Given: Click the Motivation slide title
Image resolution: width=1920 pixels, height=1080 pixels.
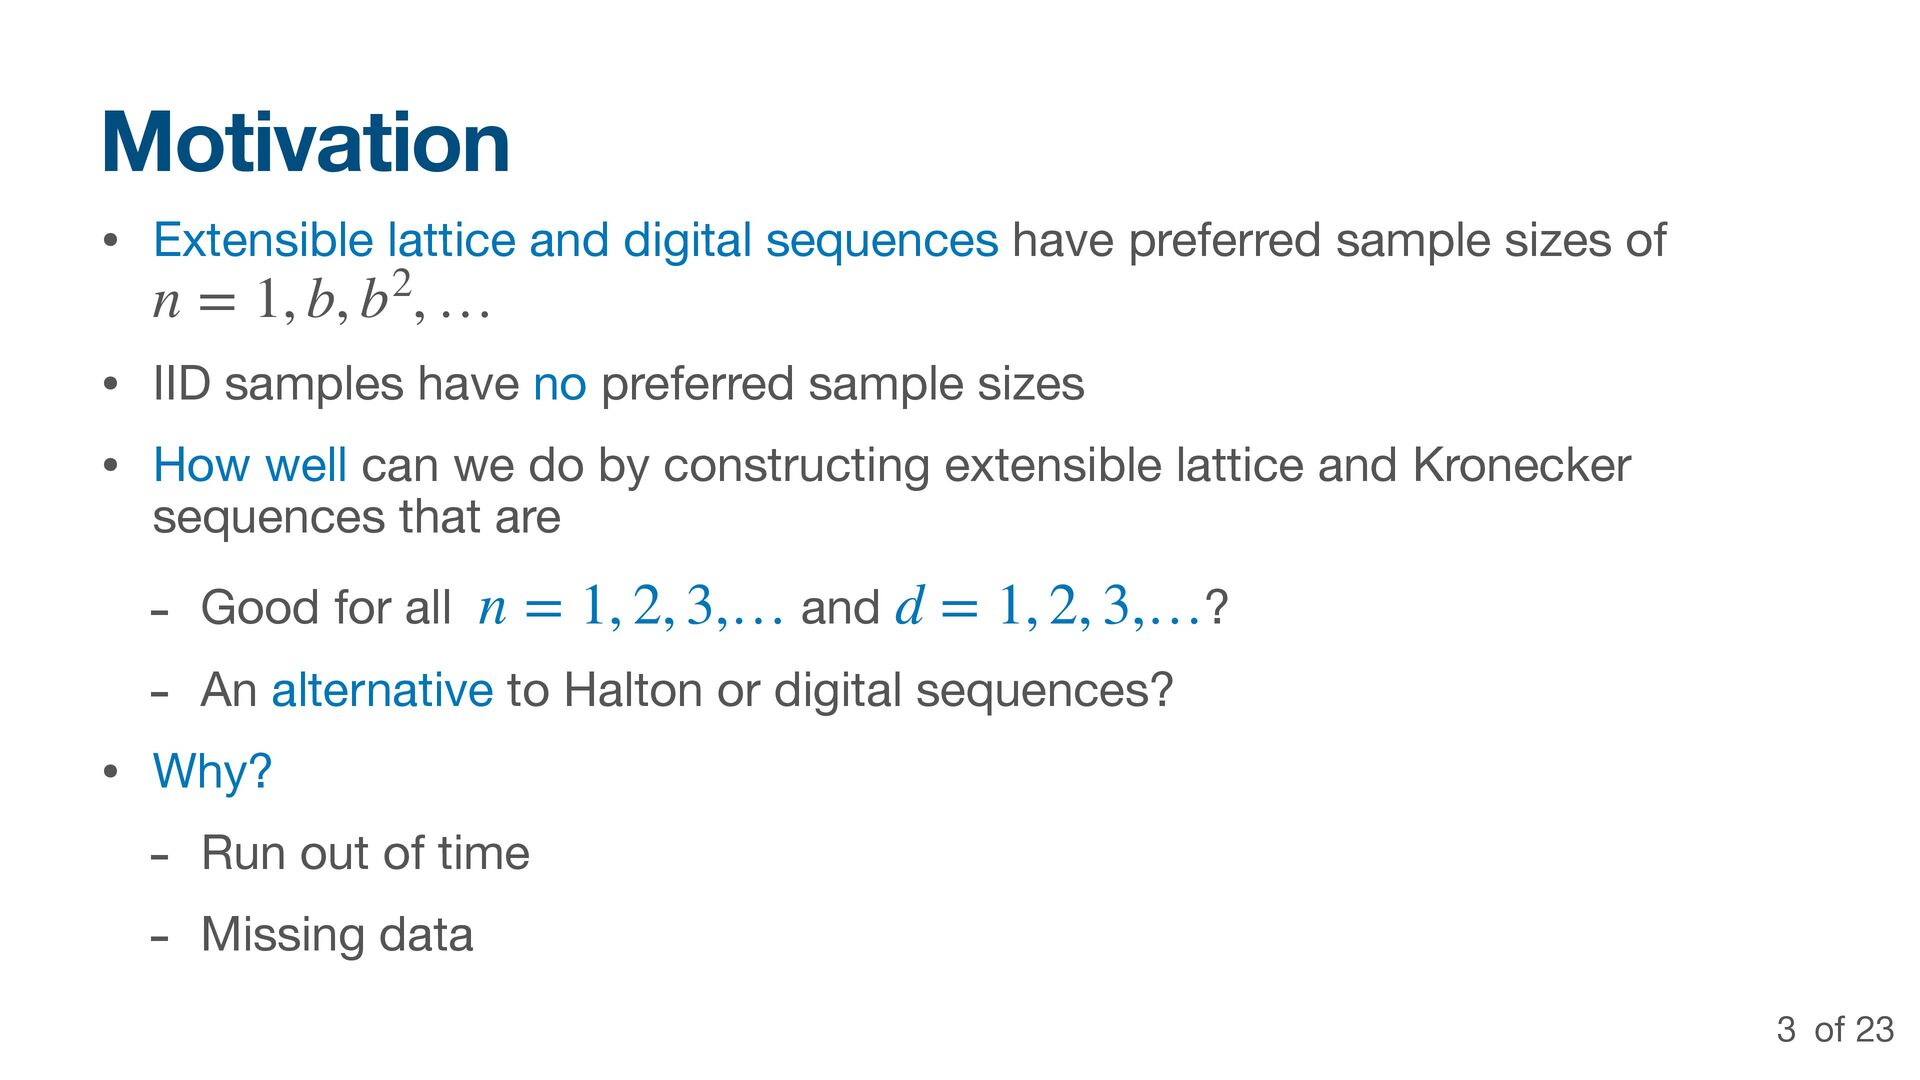Looking at the screenshot, I should click(306, 142).
